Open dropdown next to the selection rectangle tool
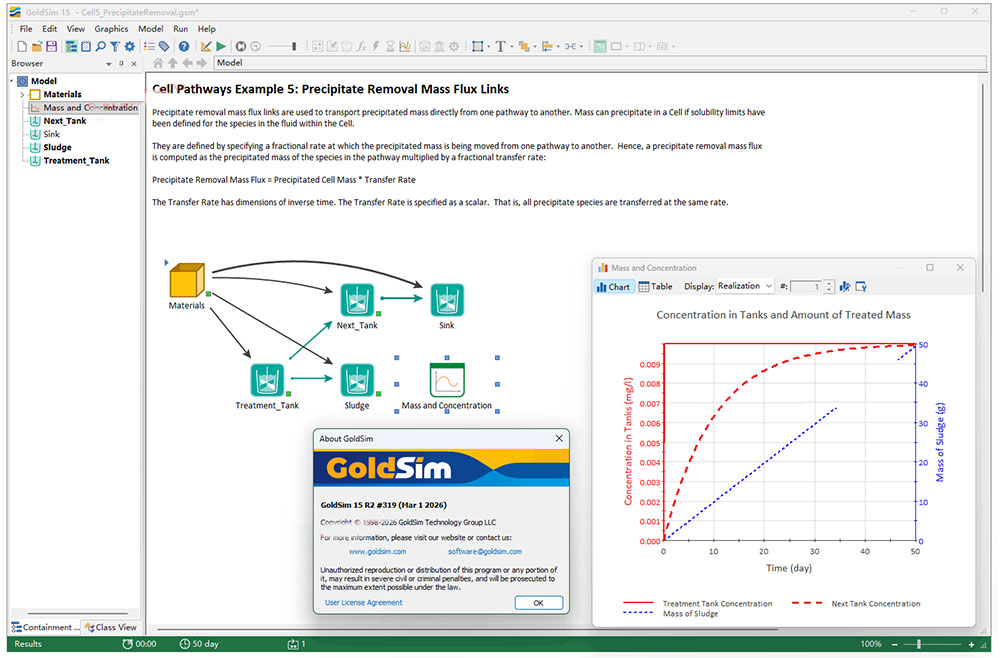1000x658 pixels. click(x=489, y=46)
